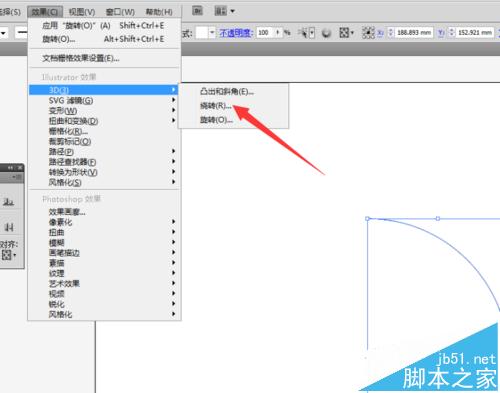Expand the 变形(W) submenu

103,111
